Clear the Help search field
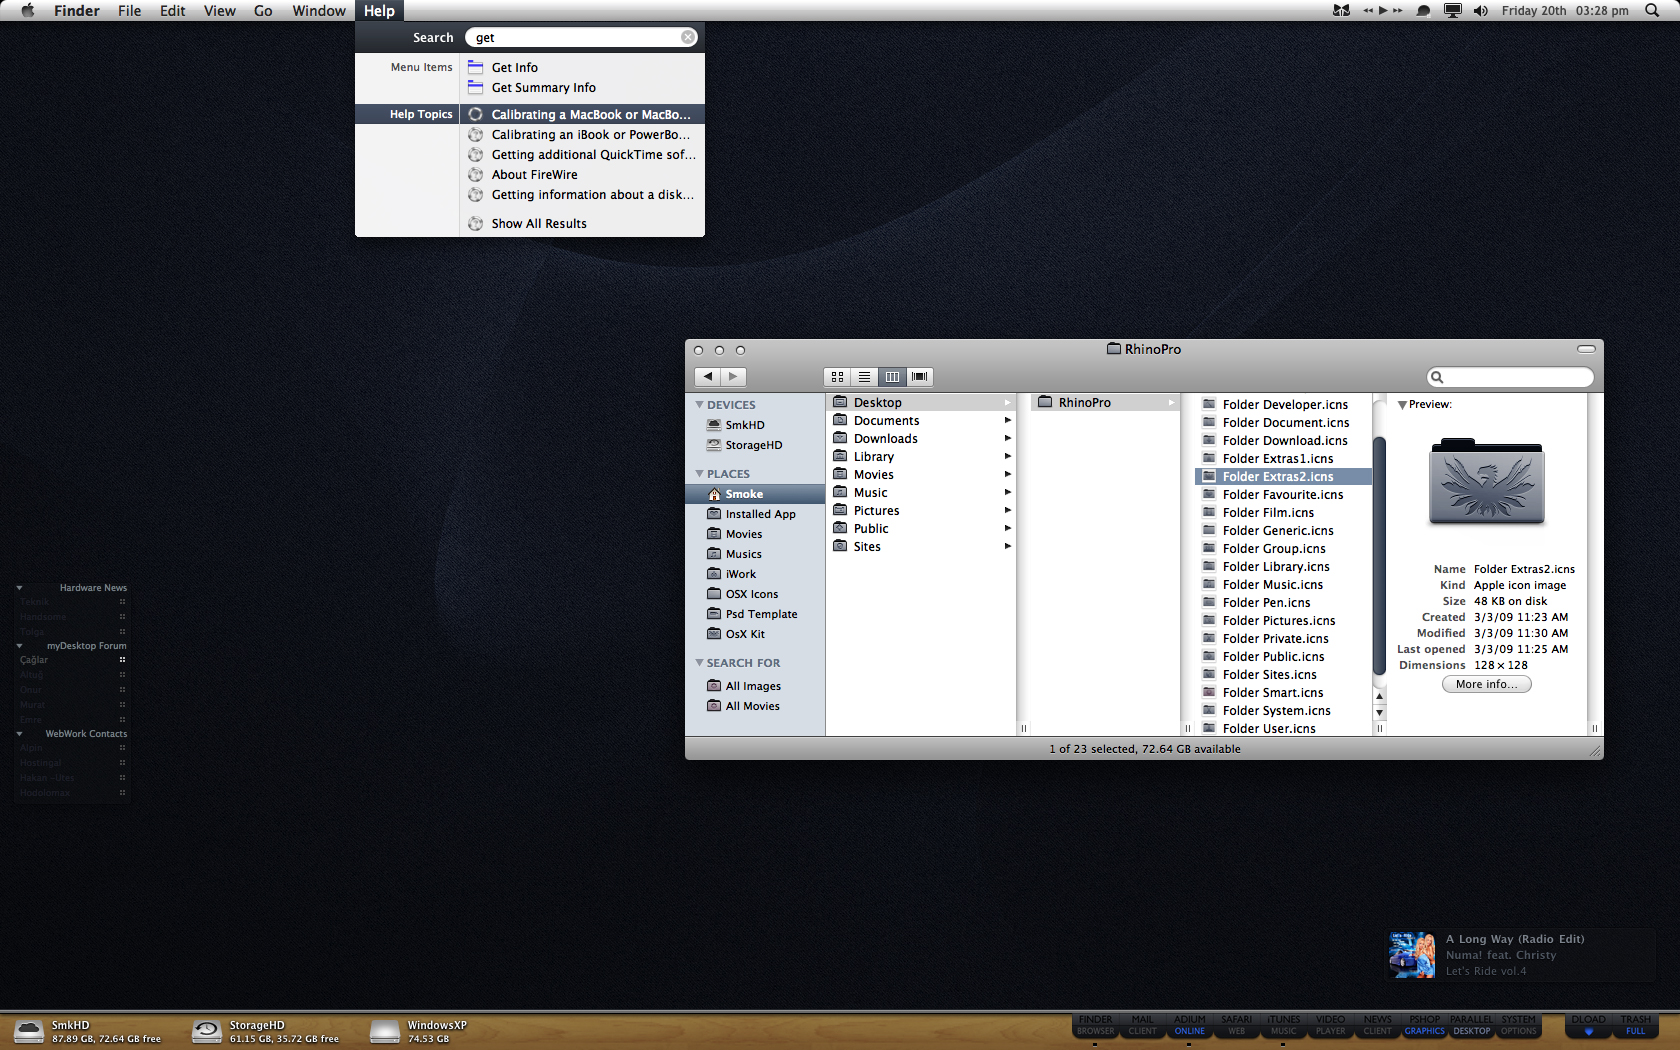The width and height of the screenshot is (1680, 1050). (x=688, y=37)
